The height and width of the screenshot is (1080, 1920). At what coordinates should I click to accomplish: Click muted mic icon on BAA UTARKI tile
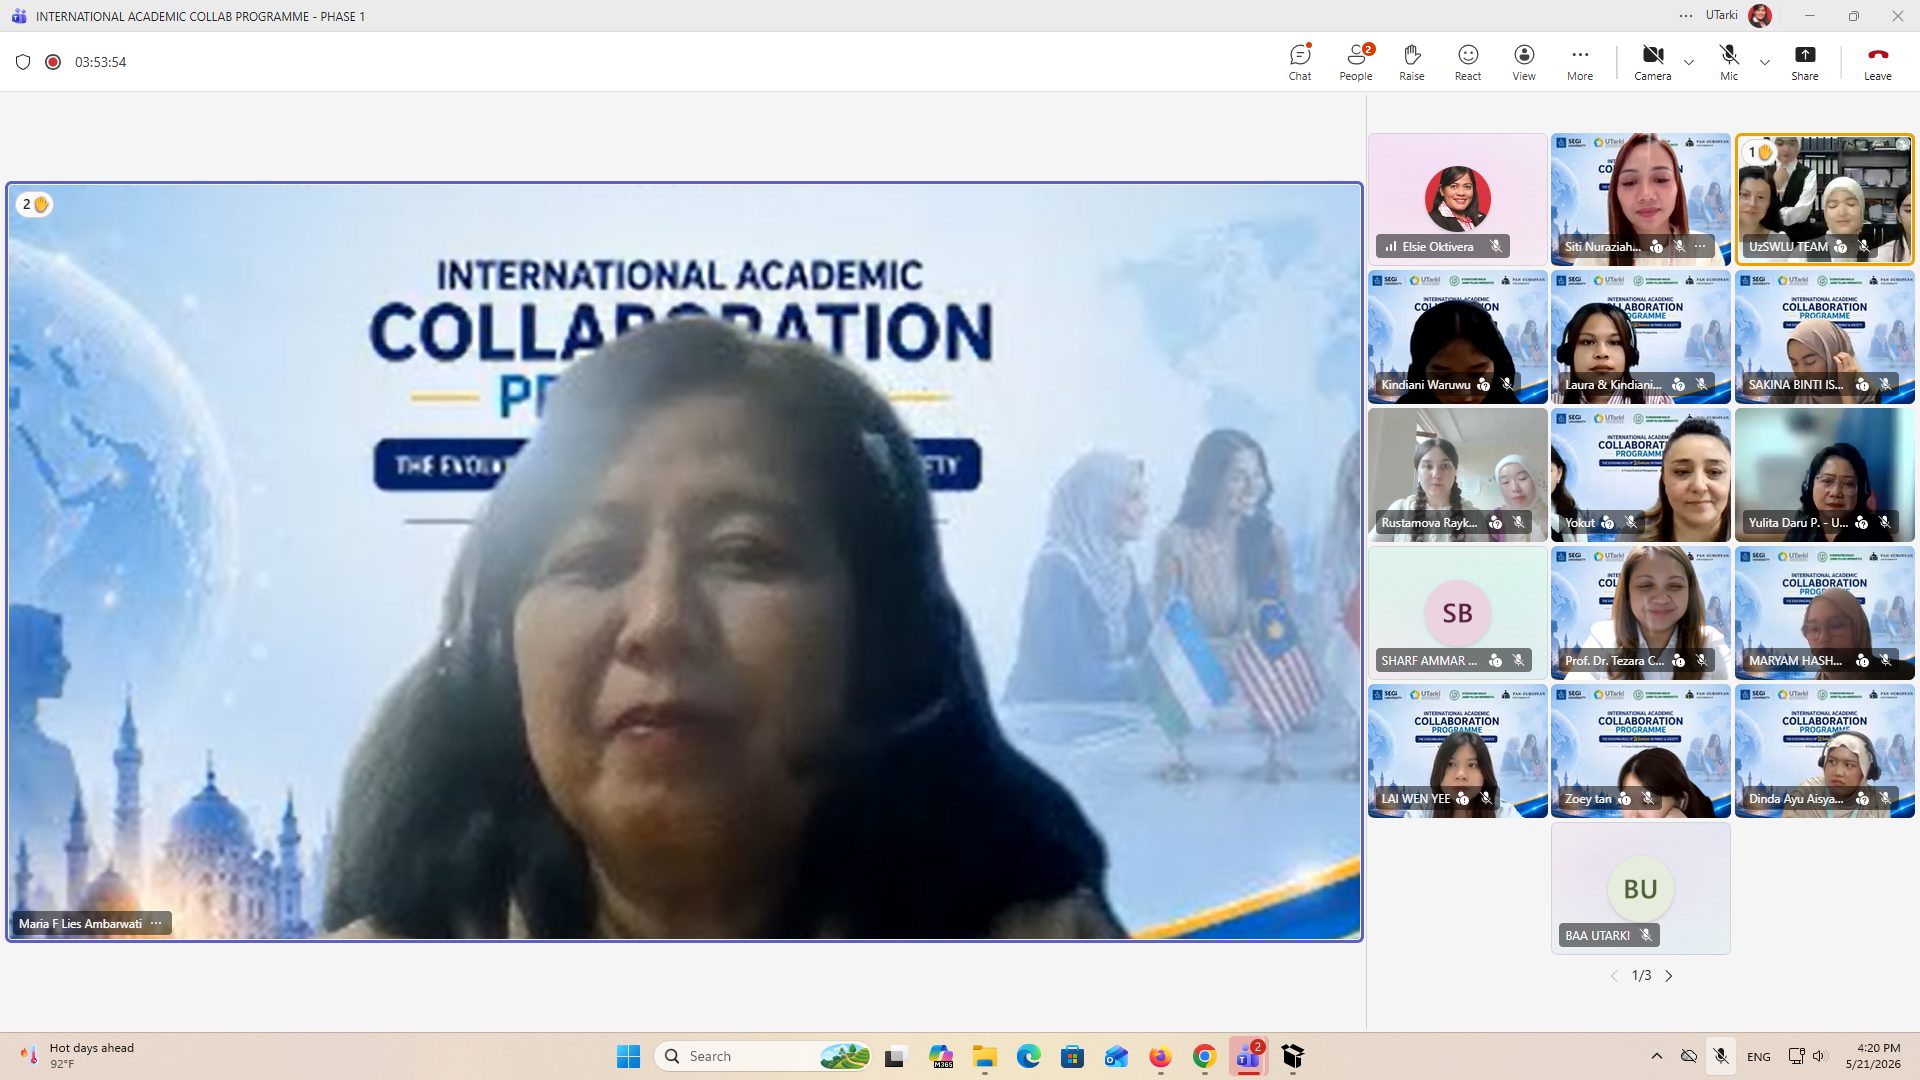pyautogui.click(x=1646, y=935)
